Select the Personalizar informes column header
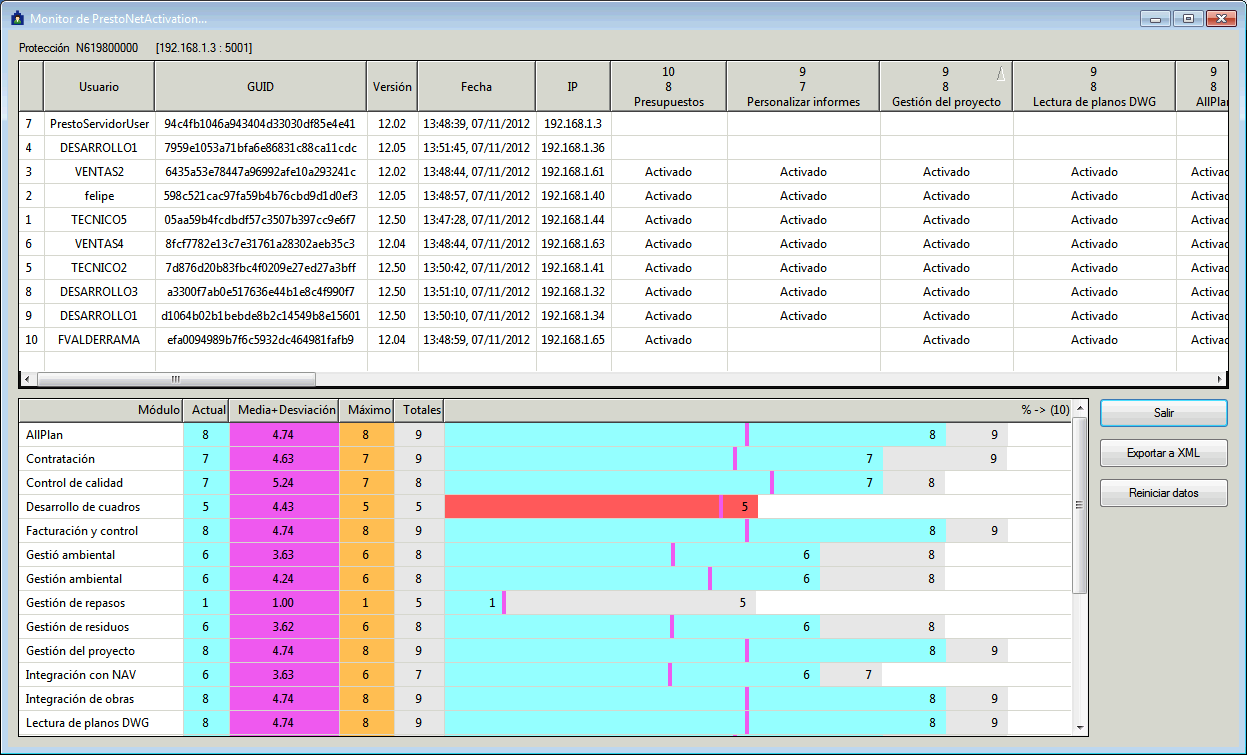1247x755 pixels. tap(803, 87)
